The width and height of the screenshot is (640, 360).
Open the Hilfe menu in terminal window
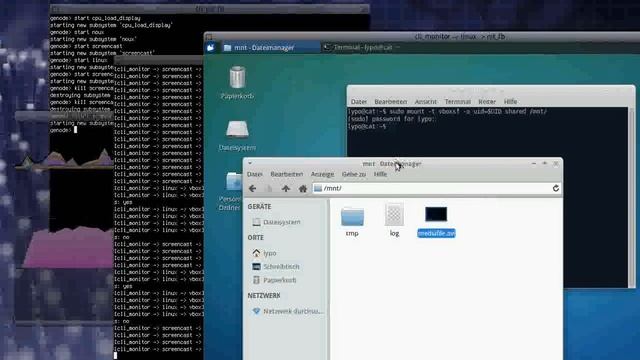click(x=510, y=102)
